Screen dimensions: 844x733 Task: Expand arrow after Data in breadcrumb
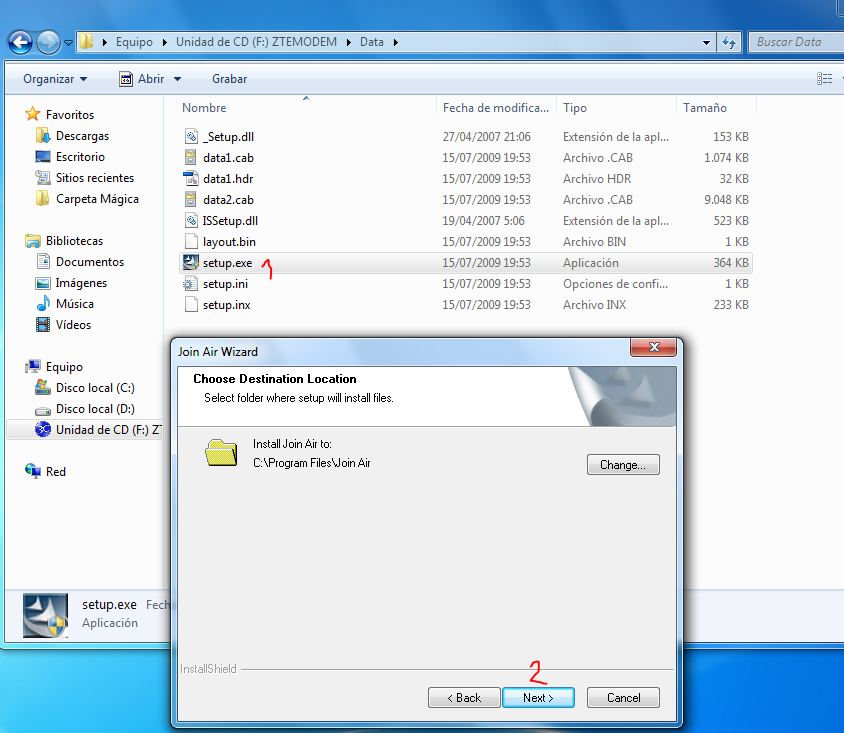pyautogui.click(x=396, y=42)
